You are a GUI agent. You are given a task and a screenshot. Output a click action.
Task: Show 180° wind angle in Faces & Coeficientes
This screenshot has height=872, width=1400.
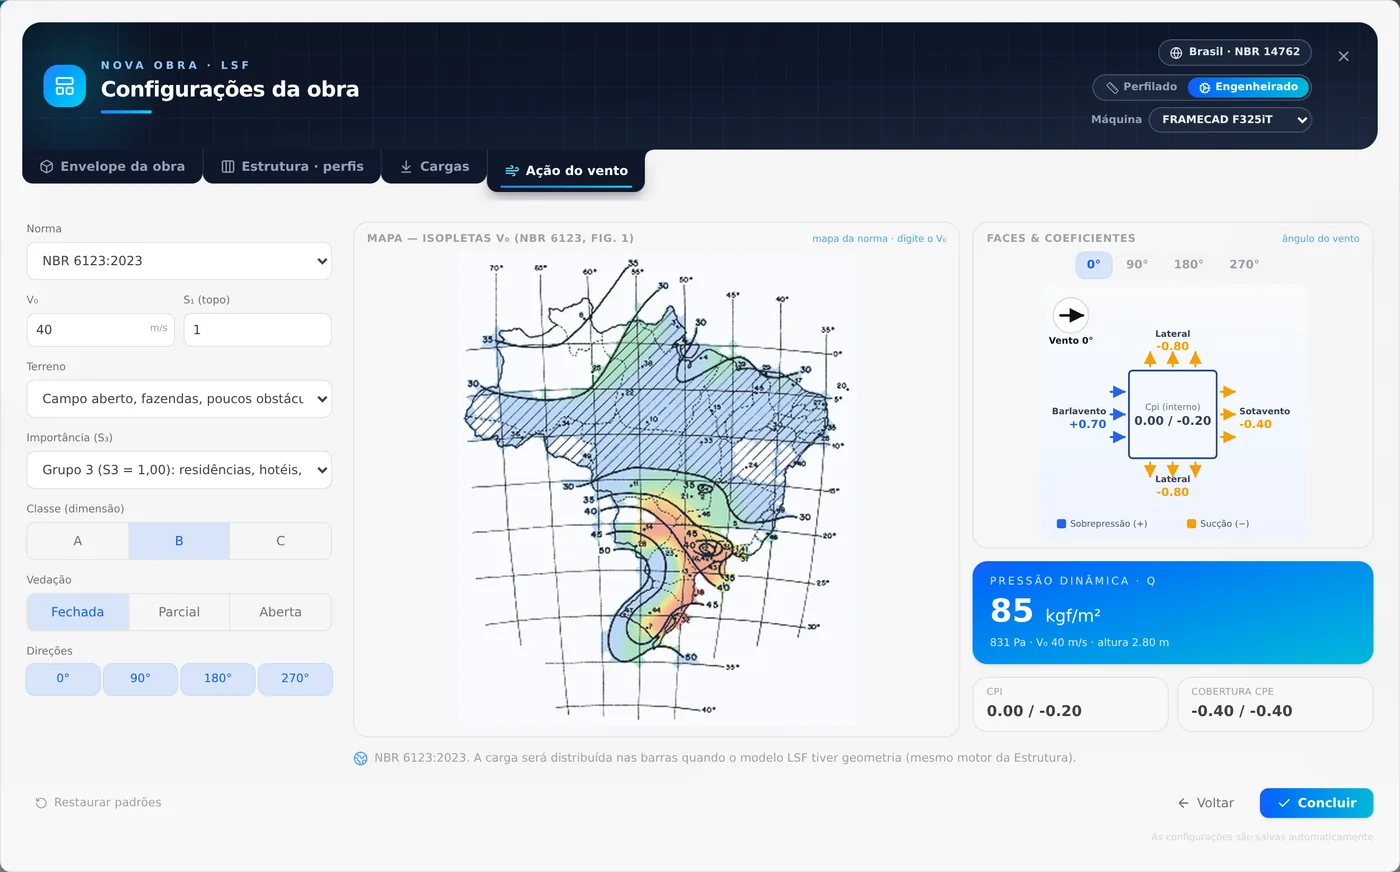pos(1188,265)
